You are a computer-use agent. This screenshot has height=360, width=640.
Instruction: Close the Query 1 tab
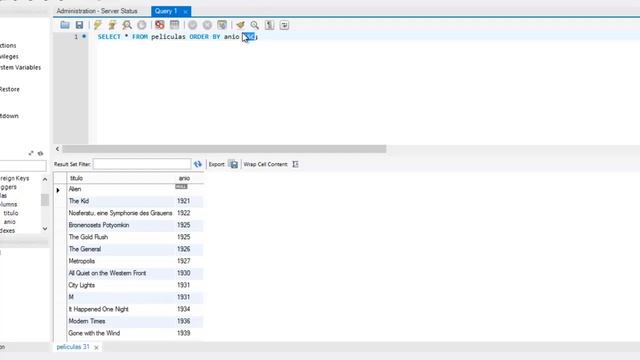(x=185, y=12)
